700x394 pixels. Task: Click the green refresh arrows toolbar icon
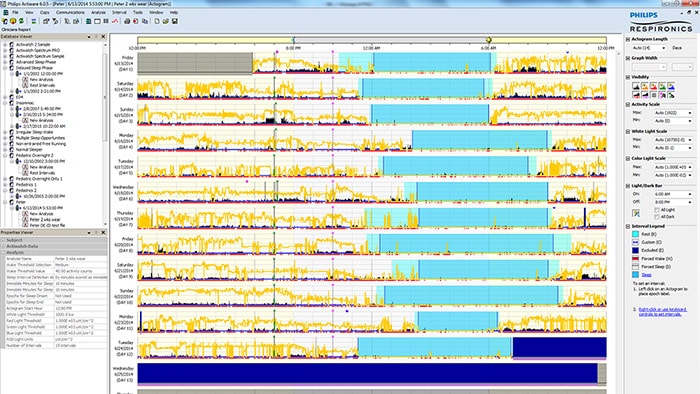point(21,21)
